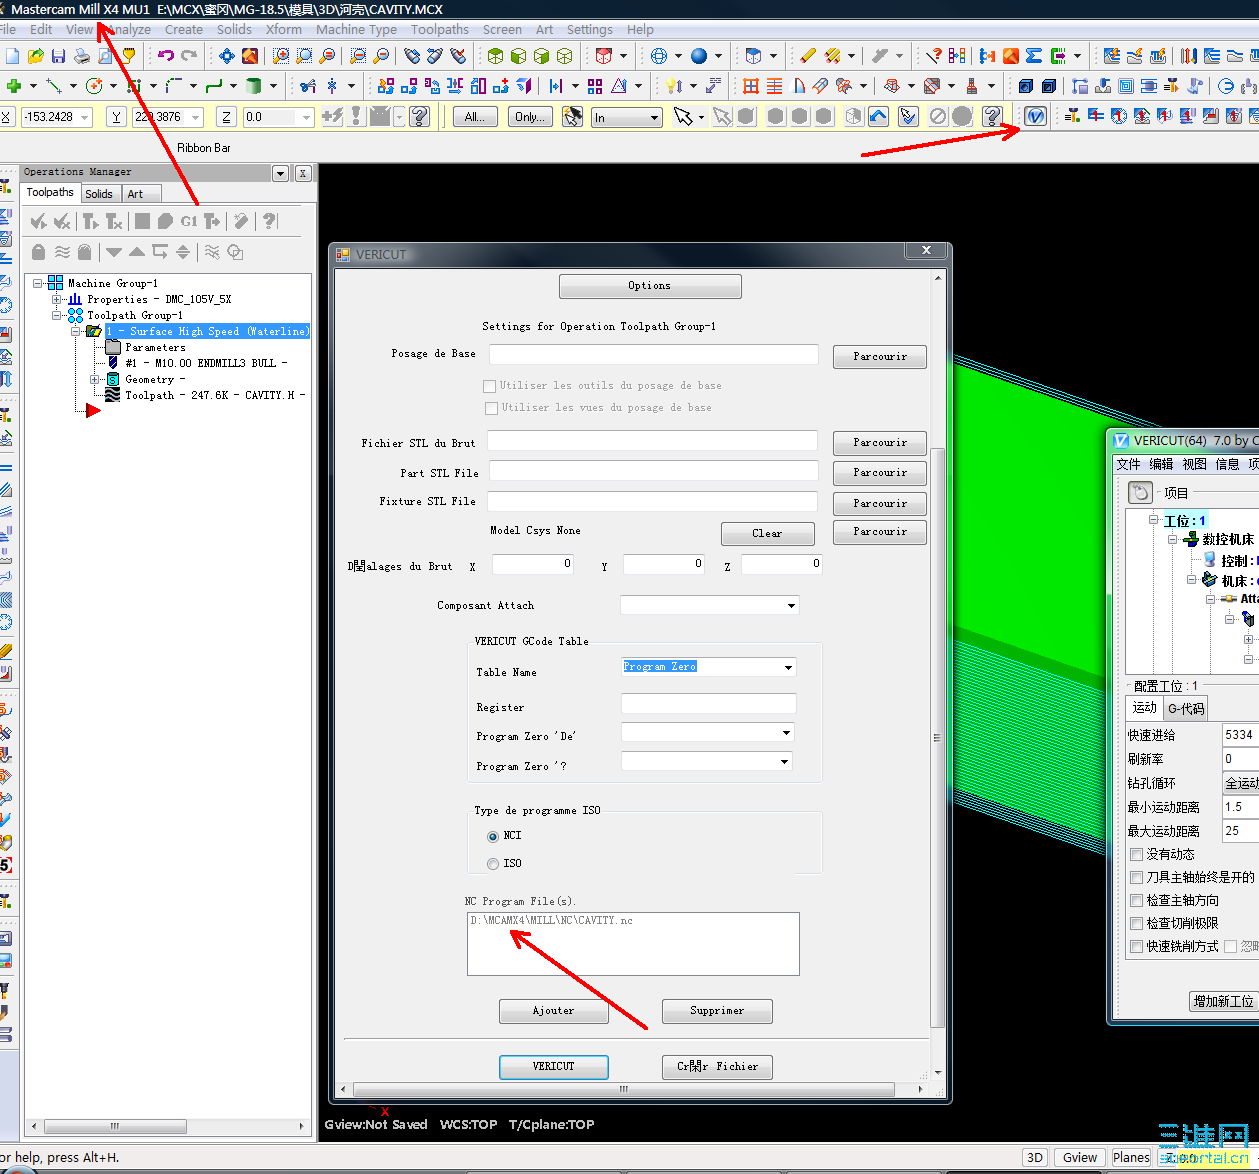Open the Program Zero '?' dropdown
This screenshot has width=1259, height=1174.
(786, 762)
